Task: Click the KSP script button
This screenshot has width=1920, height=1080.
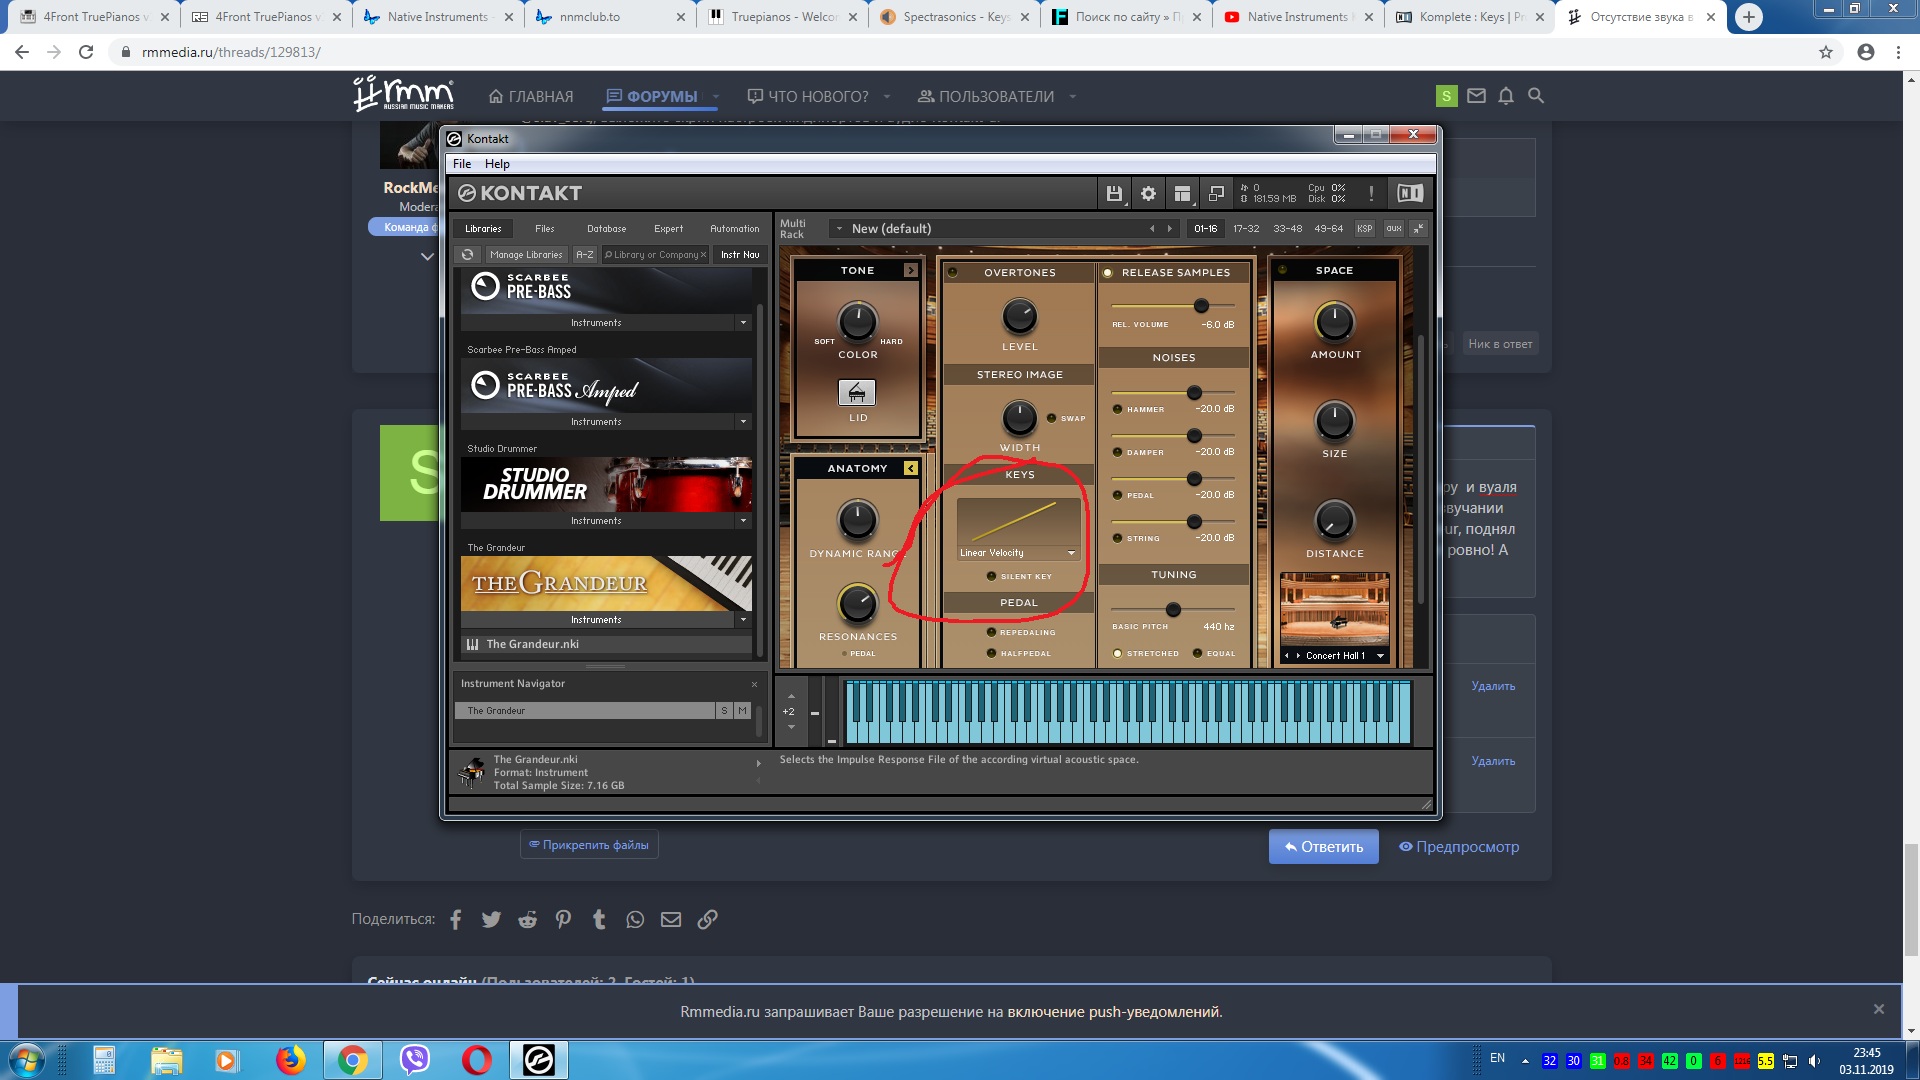Action: click(1364, 229)
